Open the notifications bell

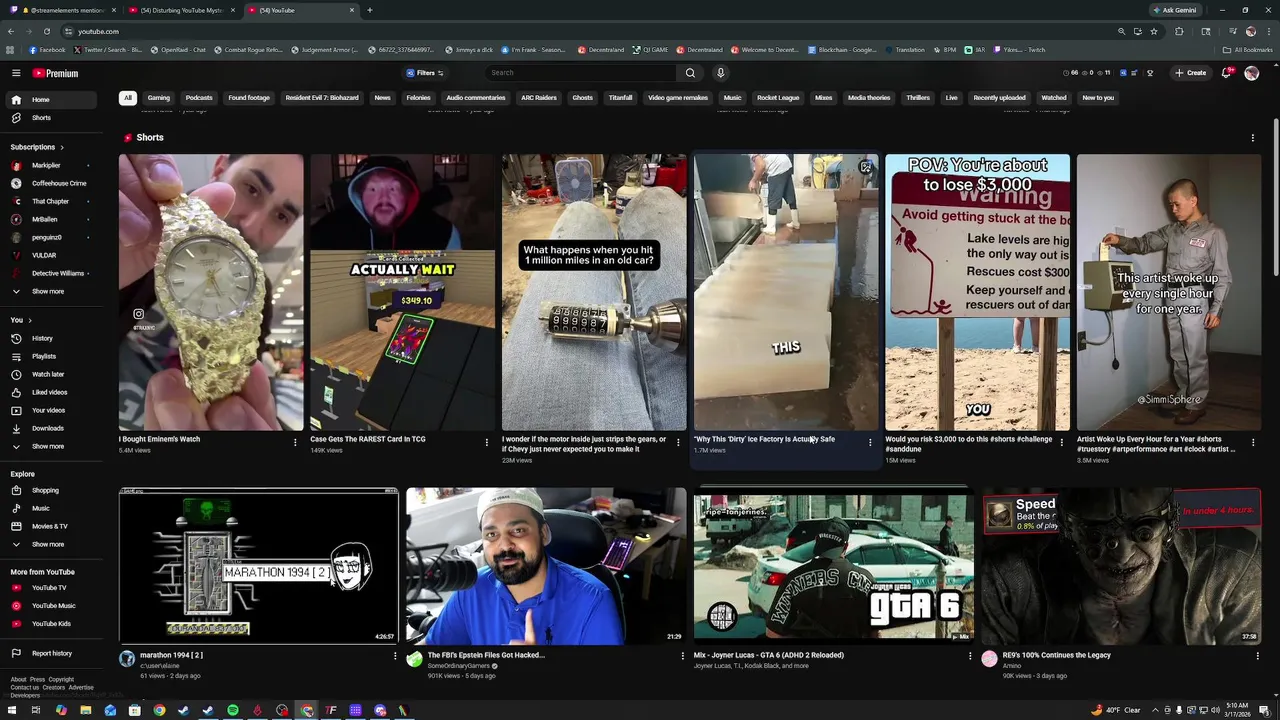coord(1227,73)
